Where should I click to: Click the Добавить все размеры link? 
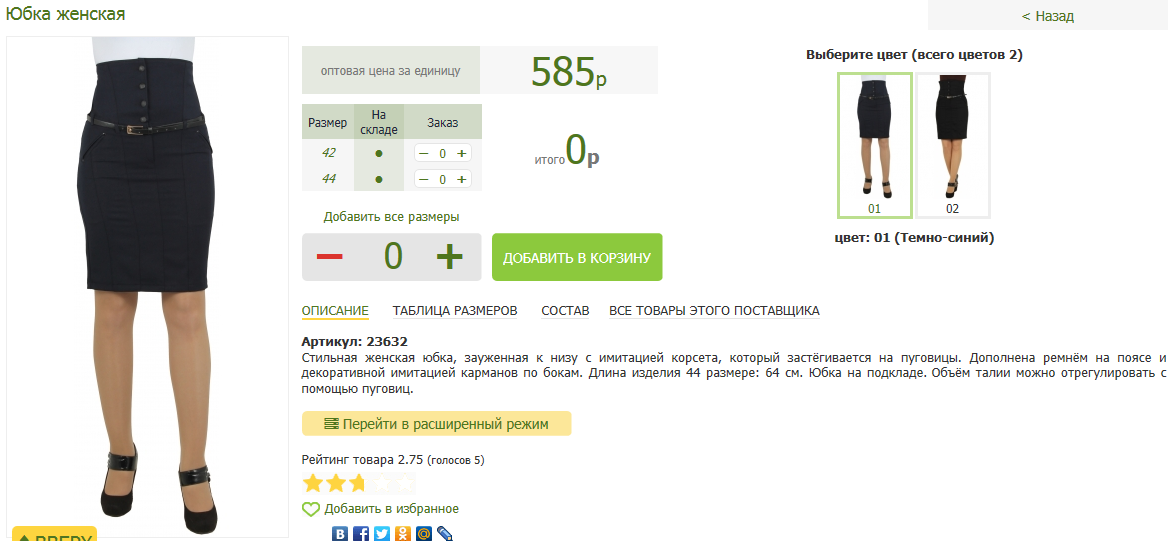391,216
